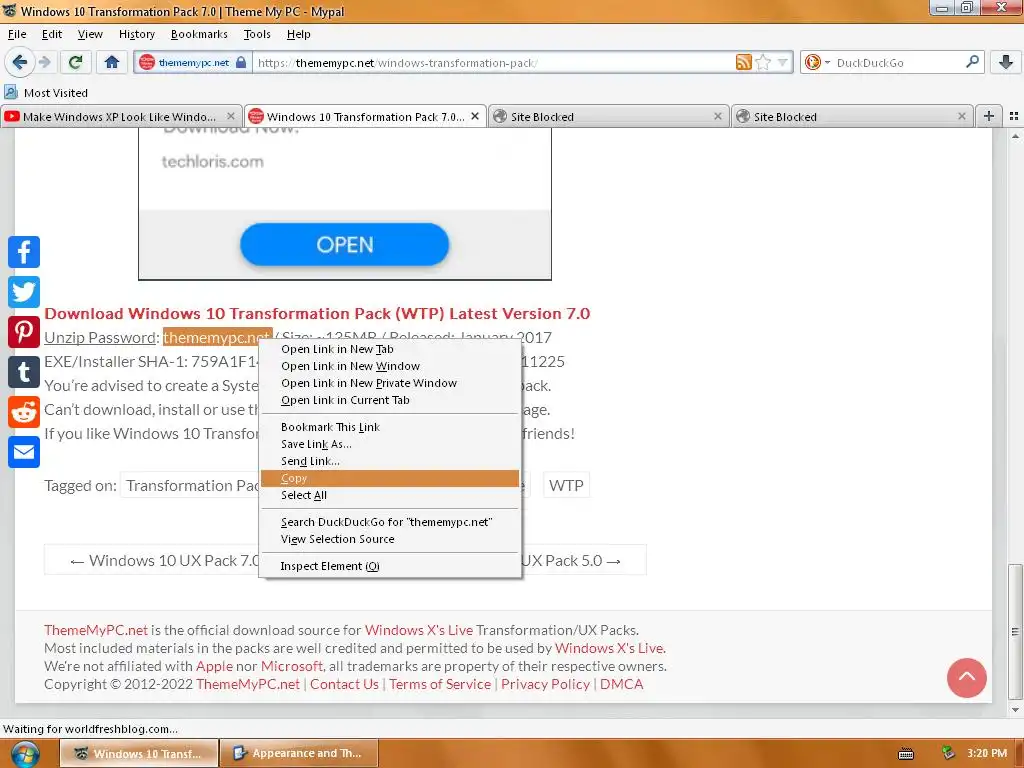Click the red scroll-to-top arrow button
Viewport: 1024px width, 768px height.
[x=967, y=678]
